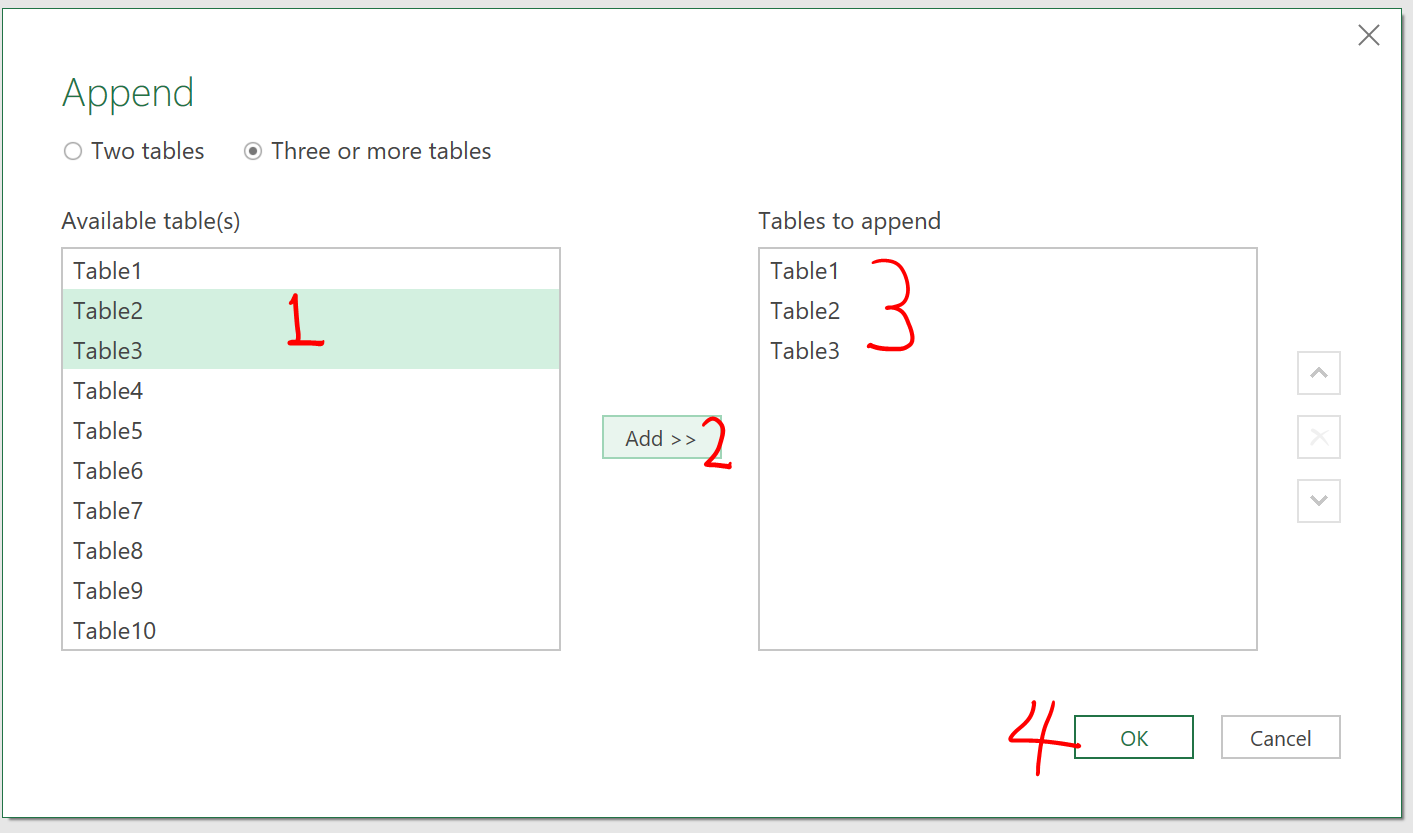Confirm with the OK button
Viewport: 1413px width, 833px height.
[x=1133, y=738]
